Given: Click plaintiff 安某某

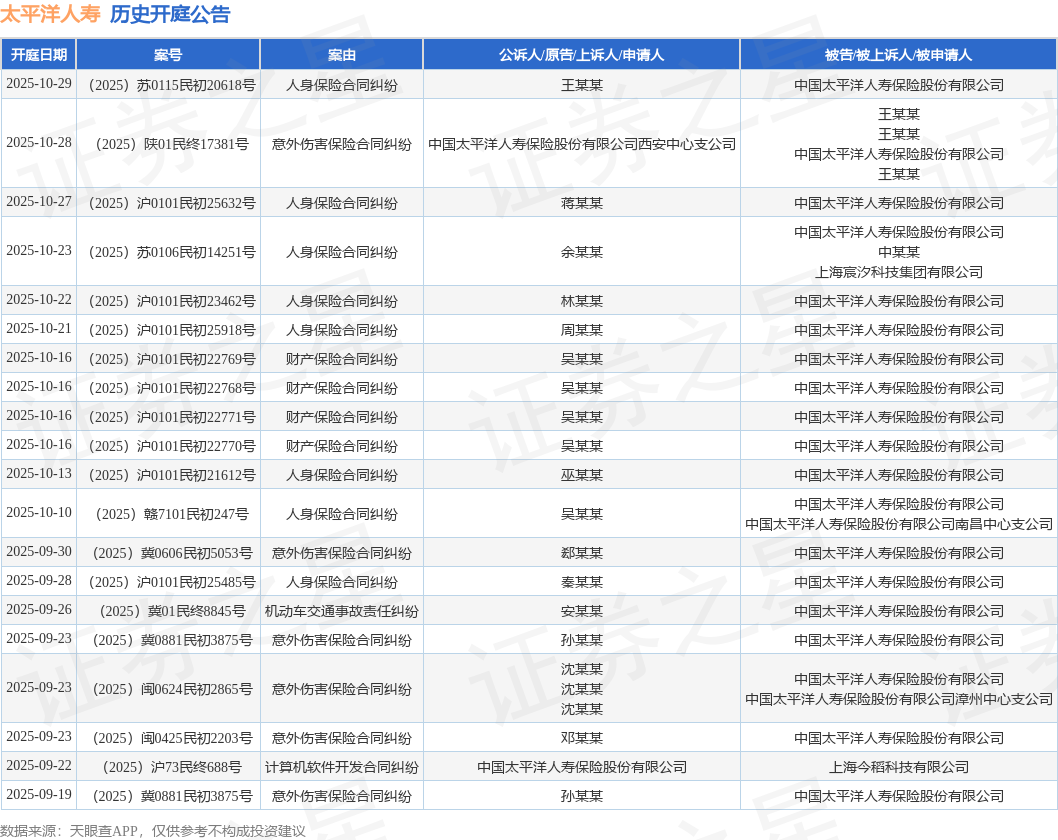Looking at the screenshot, I should click(582, 611).
